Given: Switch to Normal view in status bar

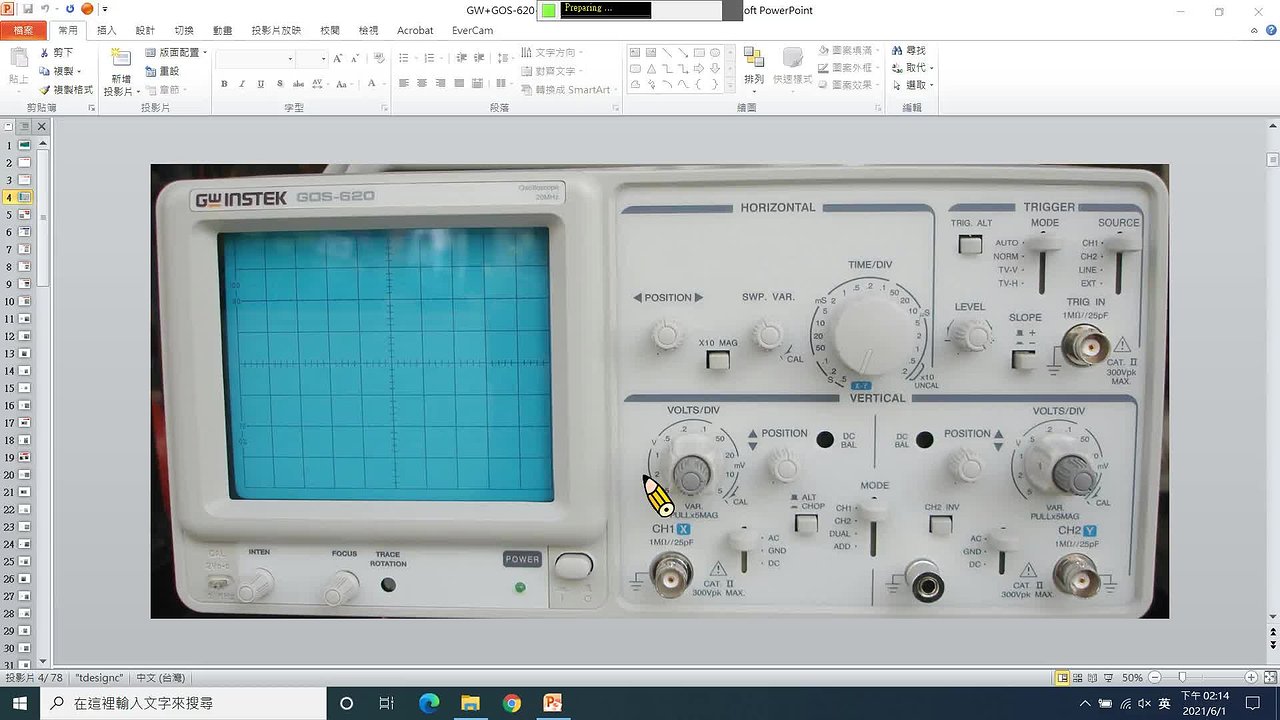Looking at the screenshot, I should [1062, 678].
